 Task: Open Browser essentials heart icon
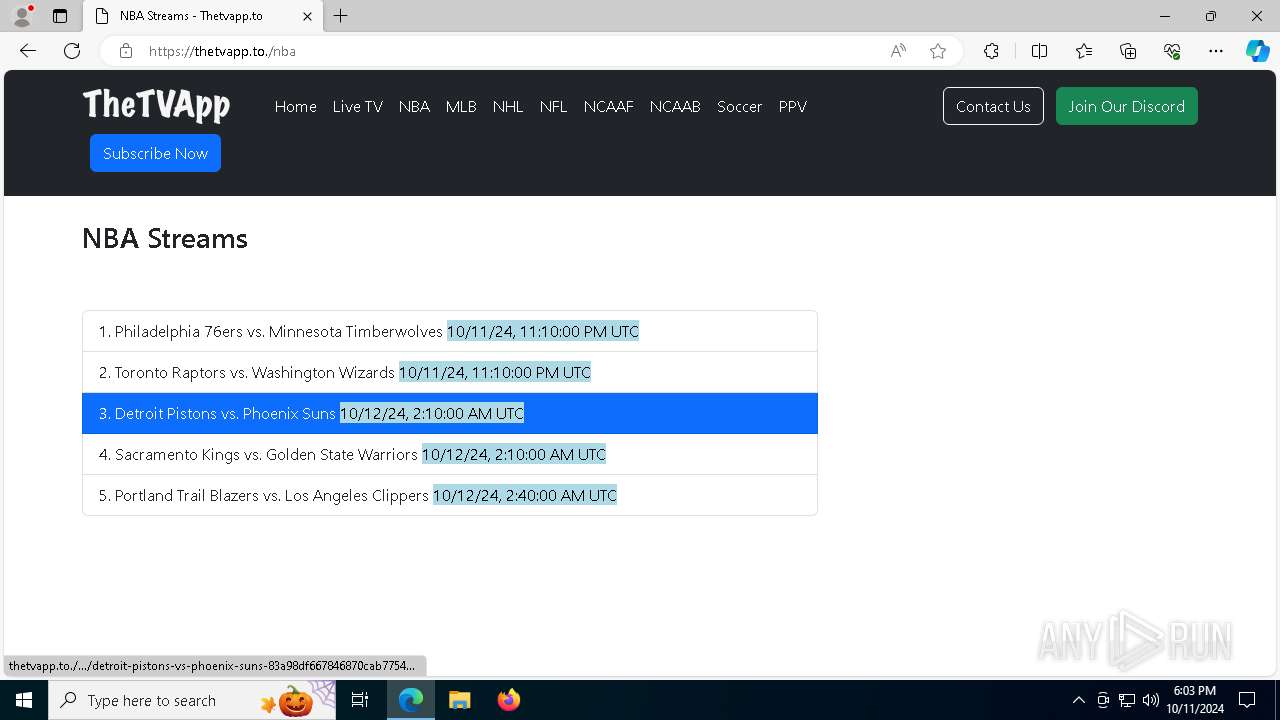click(x=1172, y=51)
